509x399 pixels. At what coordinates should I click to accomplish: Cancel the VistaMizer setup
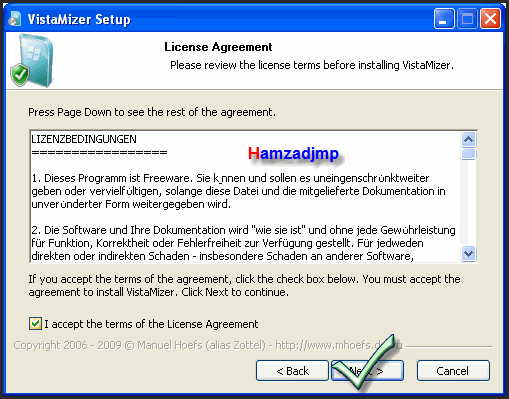pyautogui.click(x=453, y=371)
